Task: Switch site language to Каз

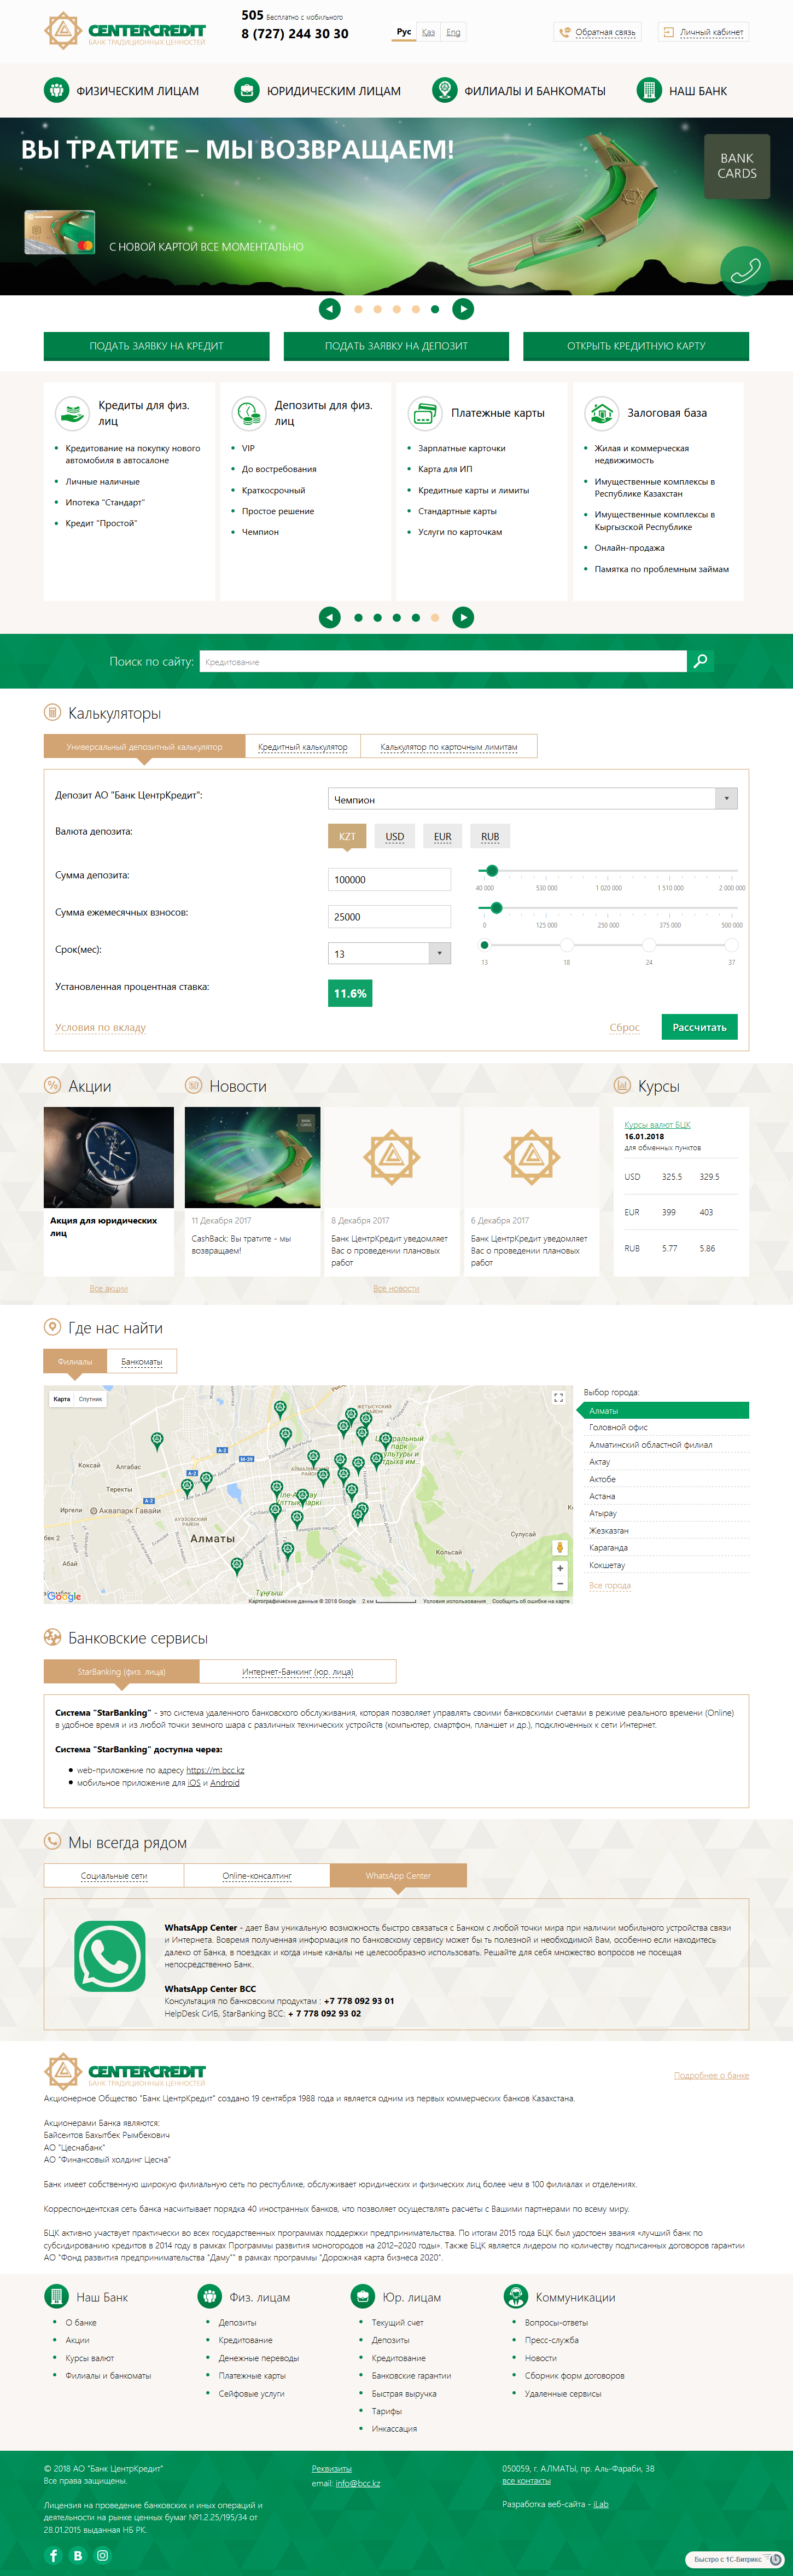Action: click(428, 32)
